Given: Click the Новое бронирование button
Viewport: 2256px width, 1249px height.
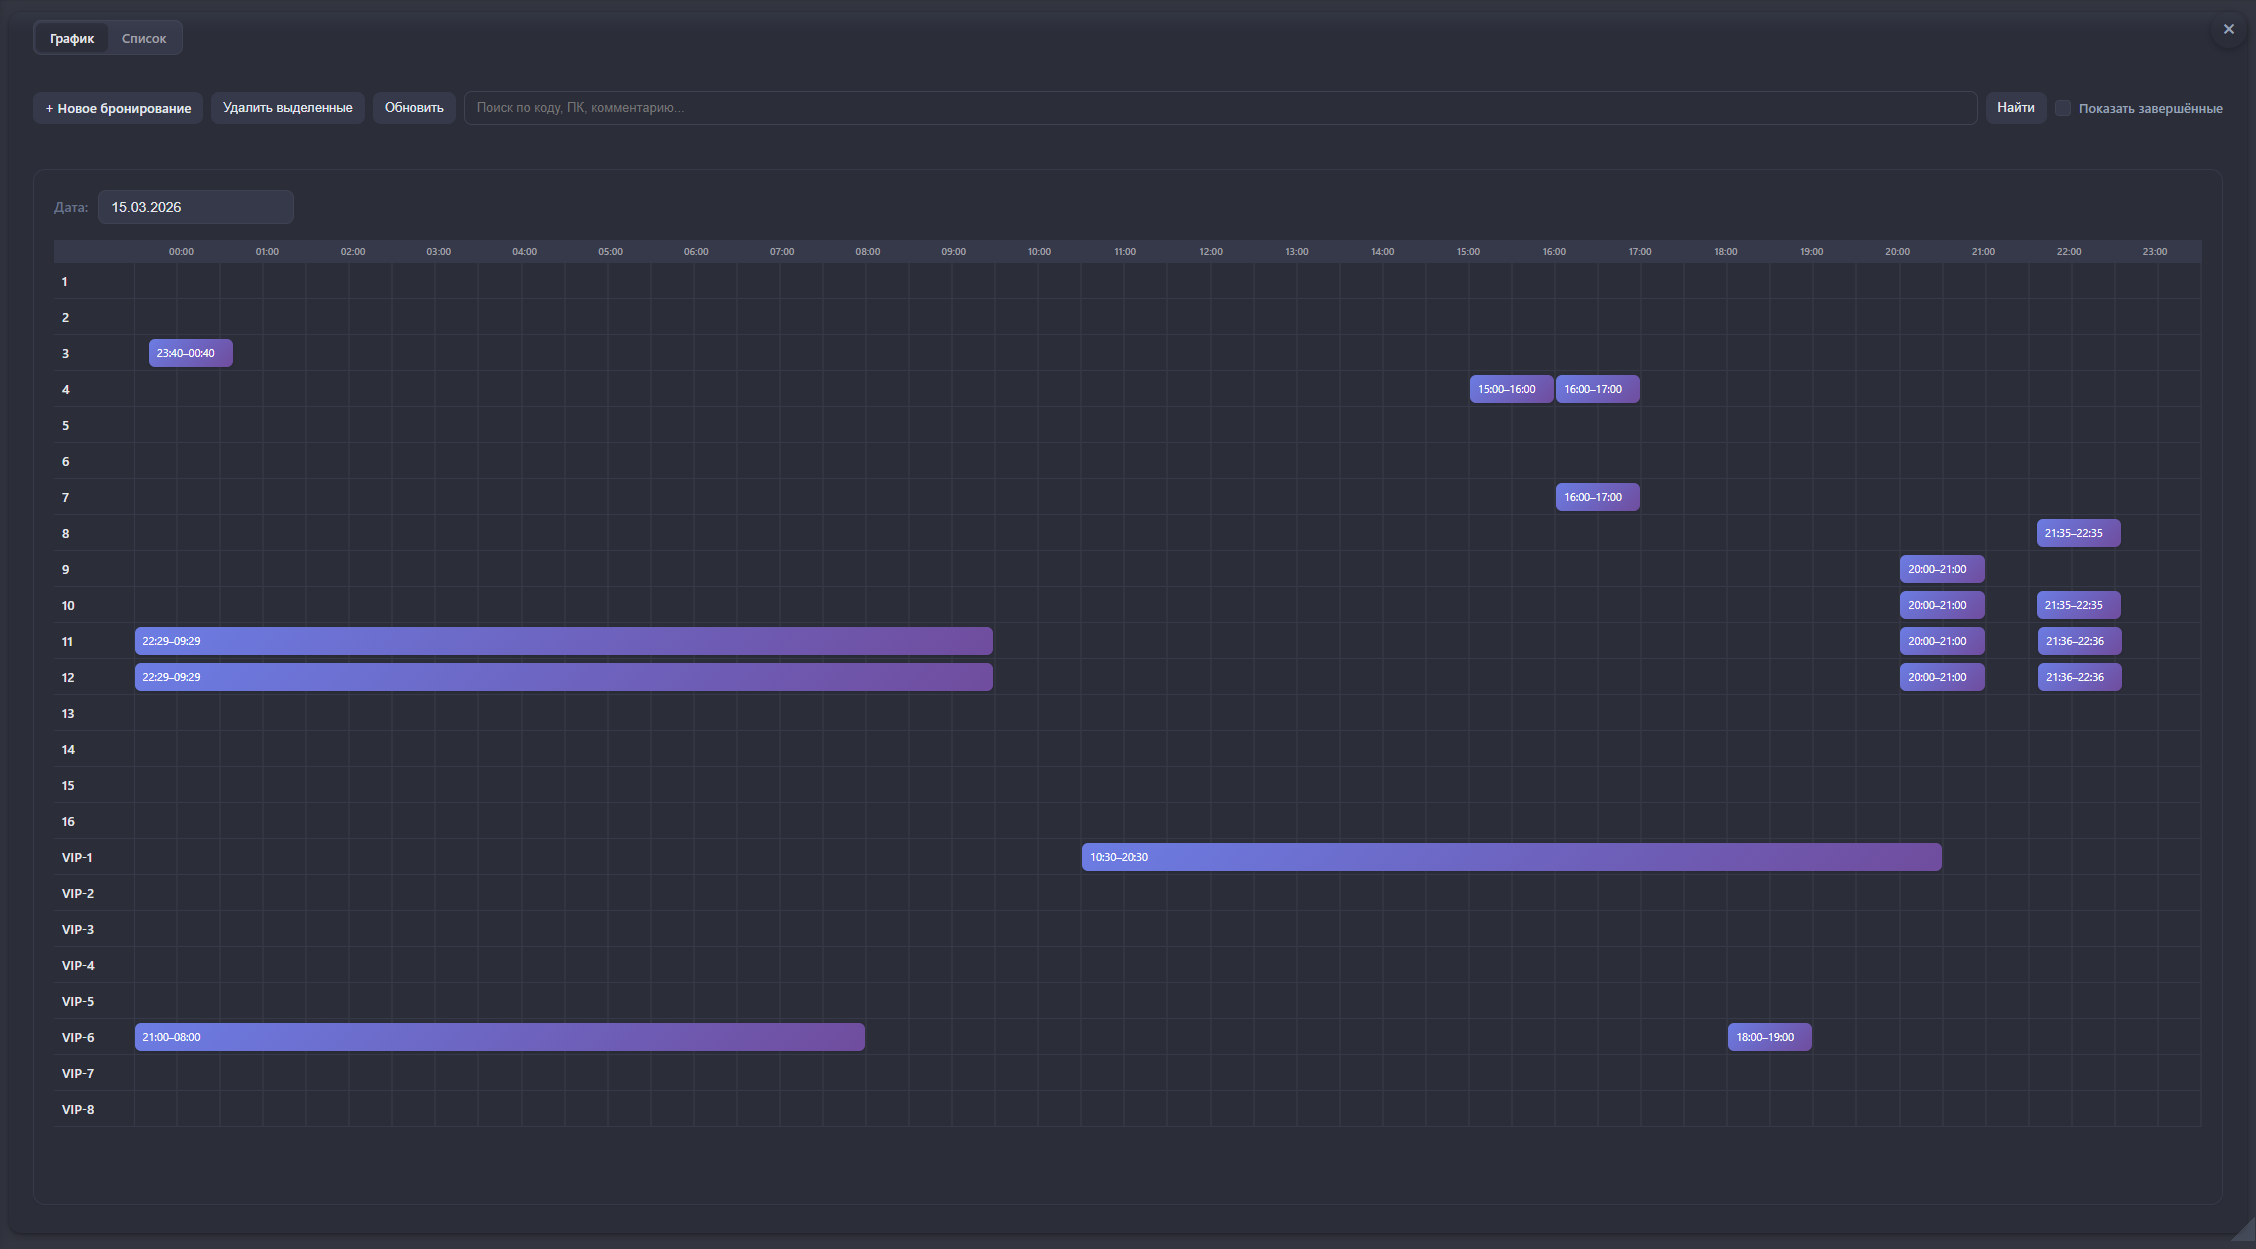Looking at the screenshot, I should coord(118,108).
